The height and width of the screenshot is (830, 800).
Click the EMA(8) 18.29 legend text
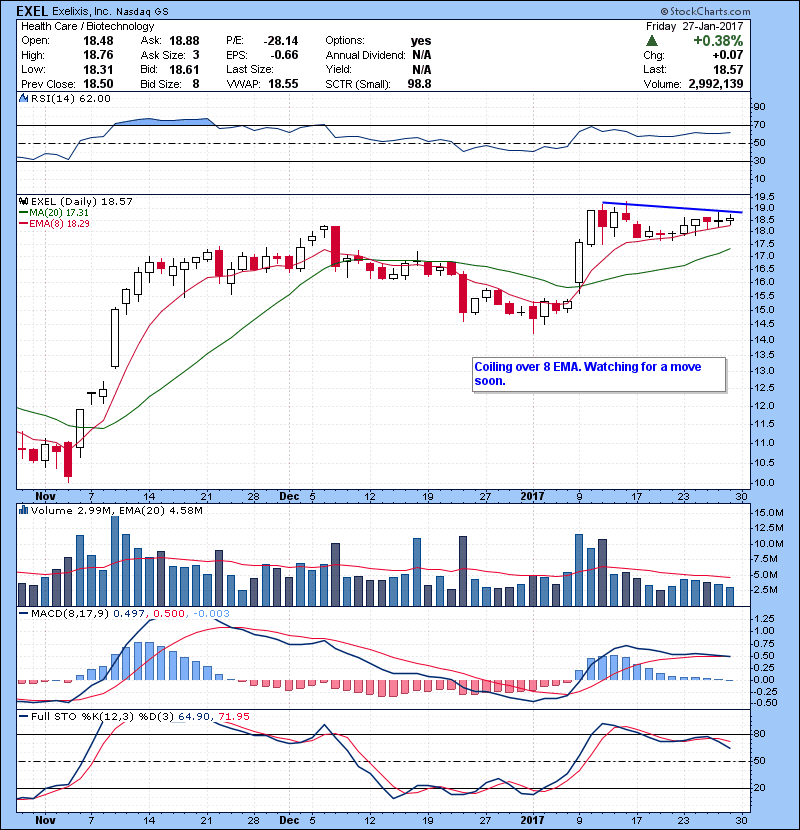point(59,223)
